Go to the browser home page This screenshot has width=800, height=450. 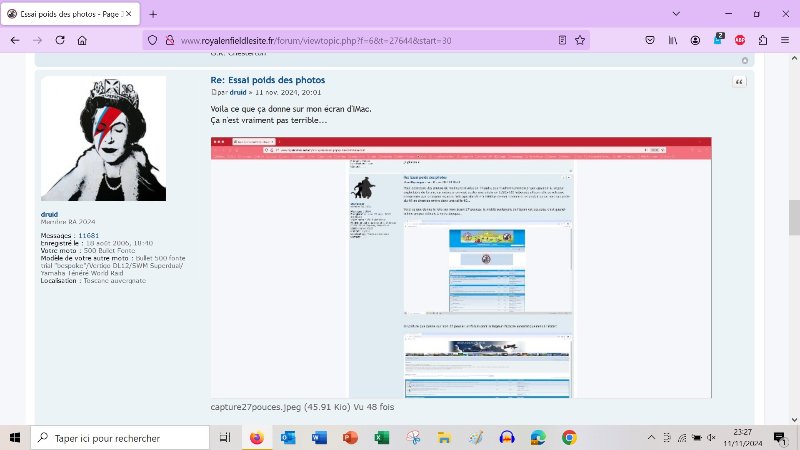(83, 40)
